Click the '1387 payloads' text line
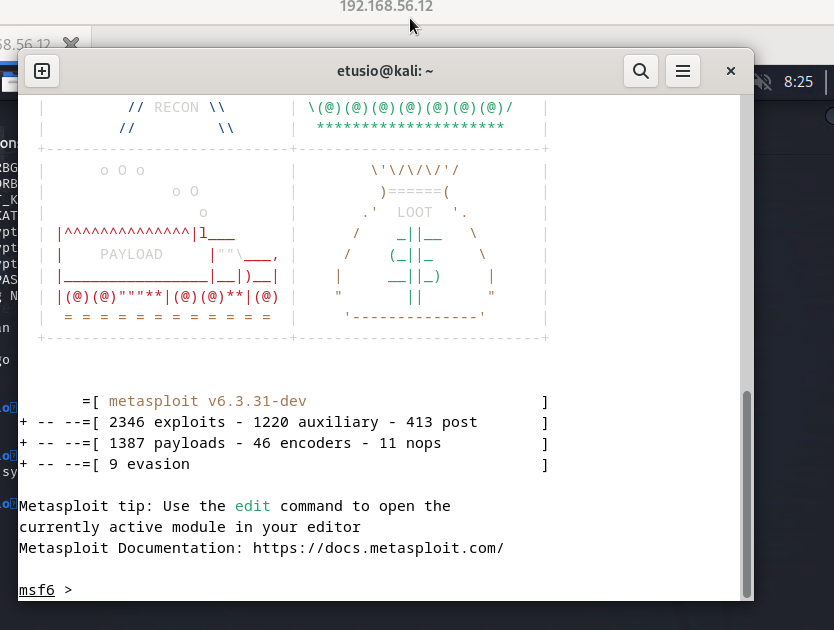The width and height of the screenshot is (834, 630). pos(167,443)
